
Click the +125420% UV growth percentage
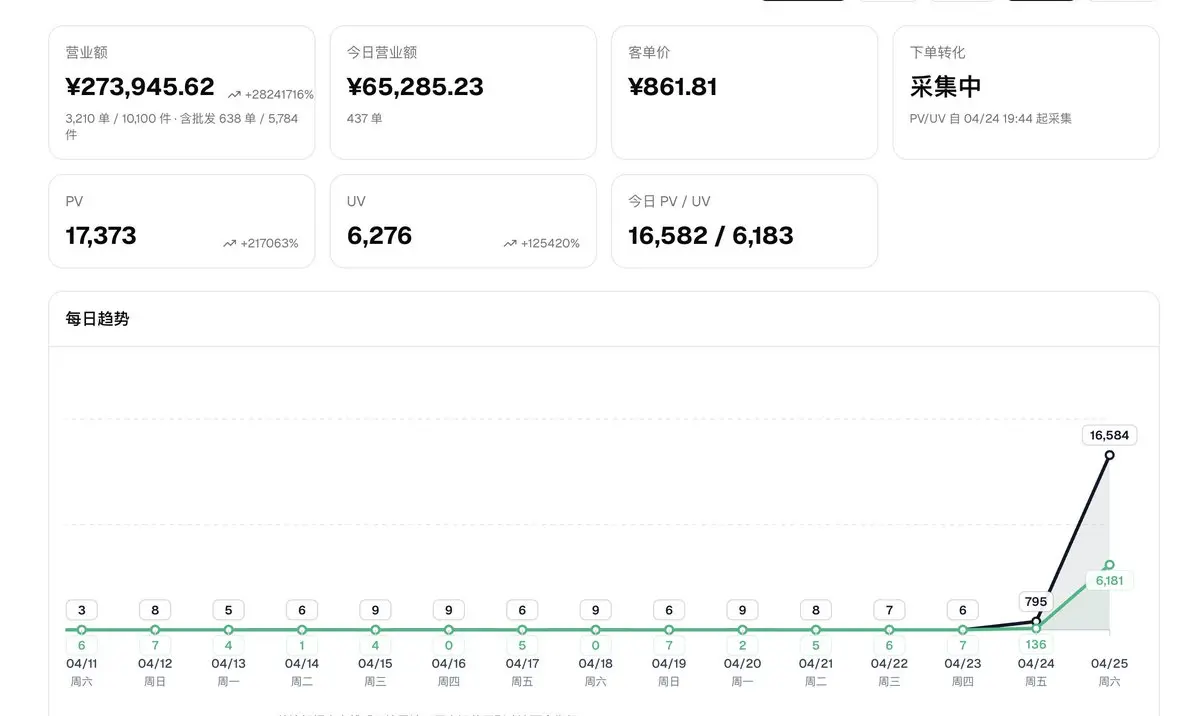550,244
